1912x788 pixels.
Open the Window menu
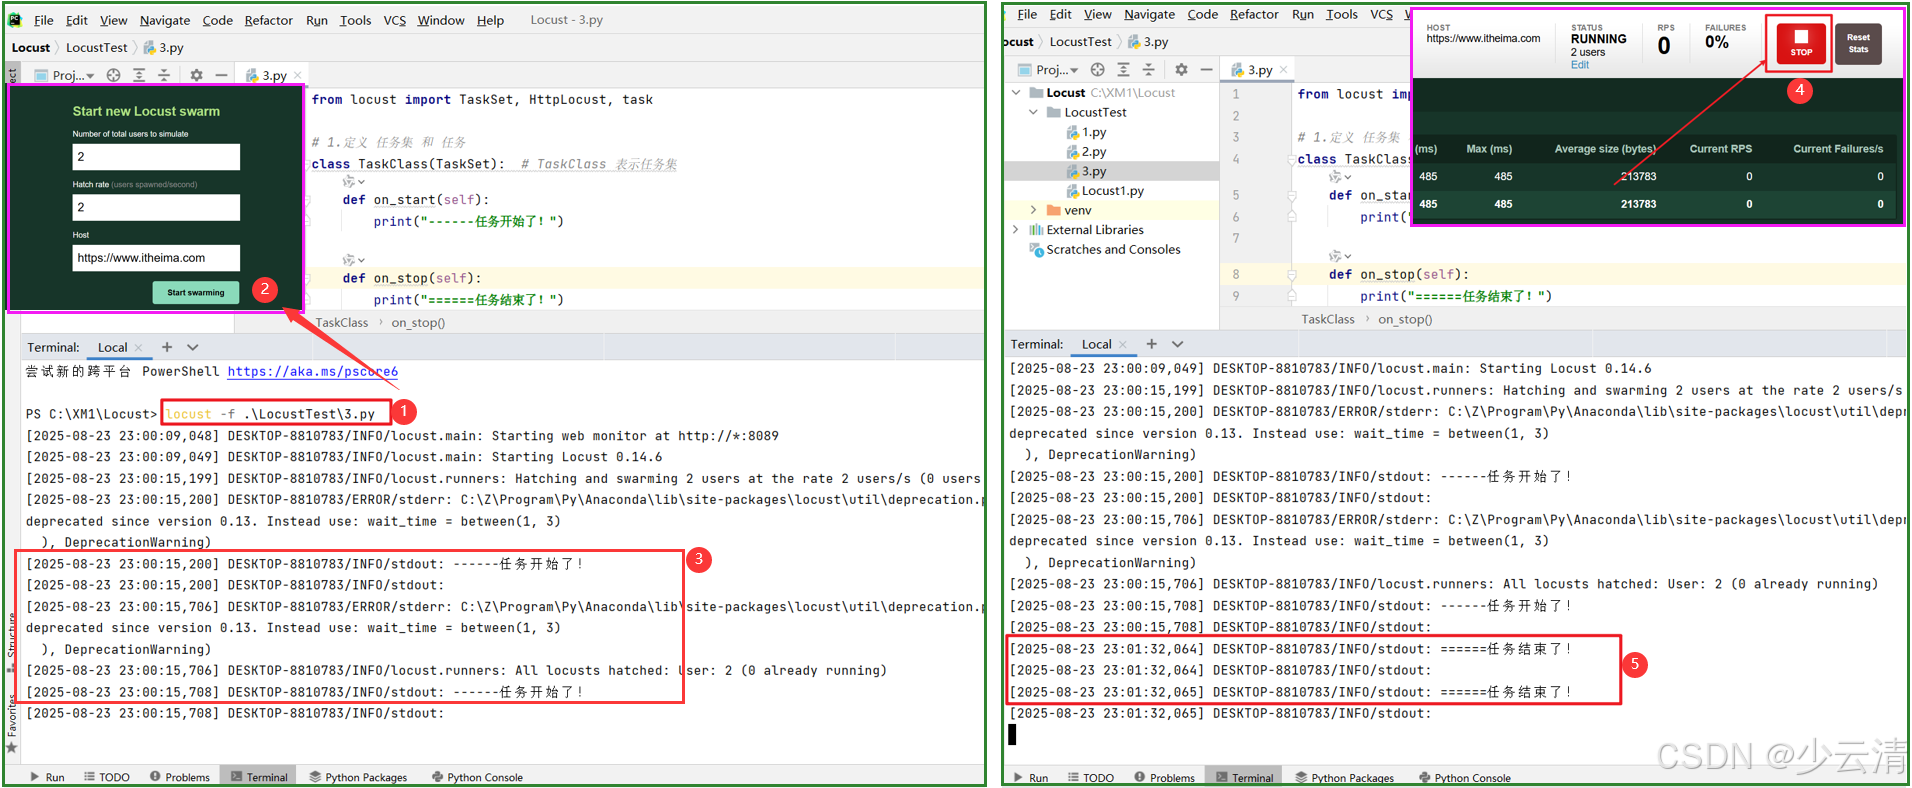[x=440, y=20]
